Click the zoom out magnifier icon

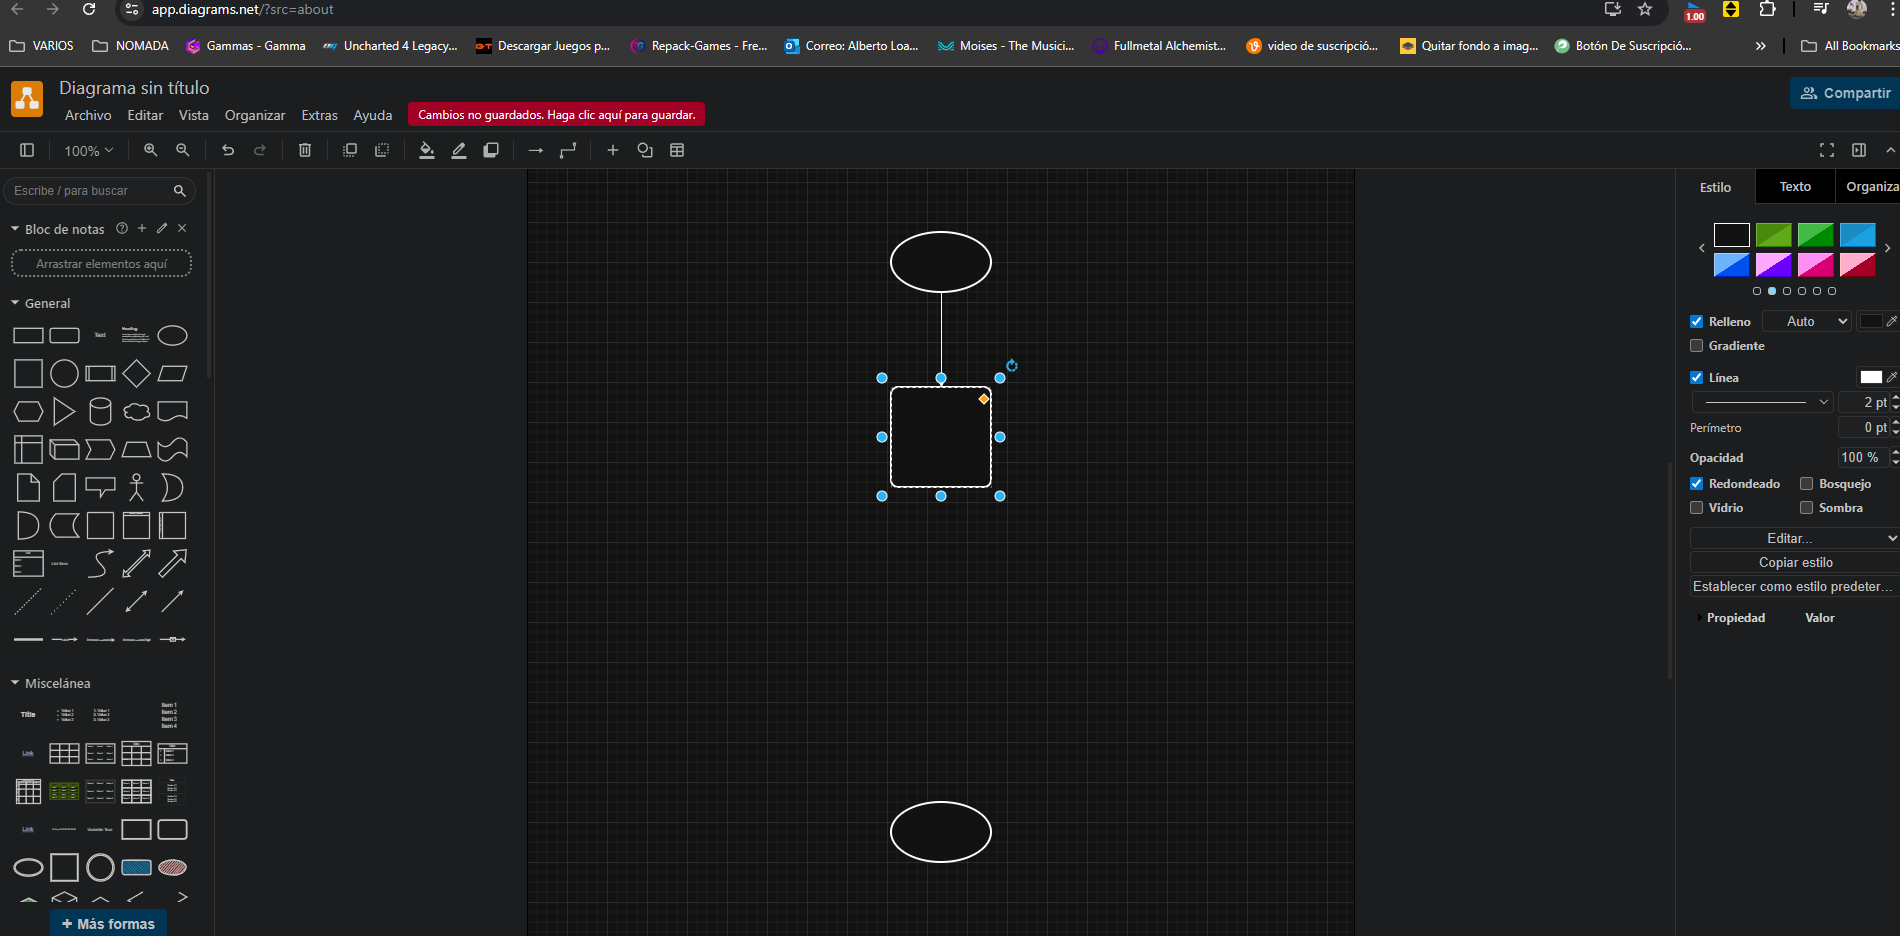183,150
